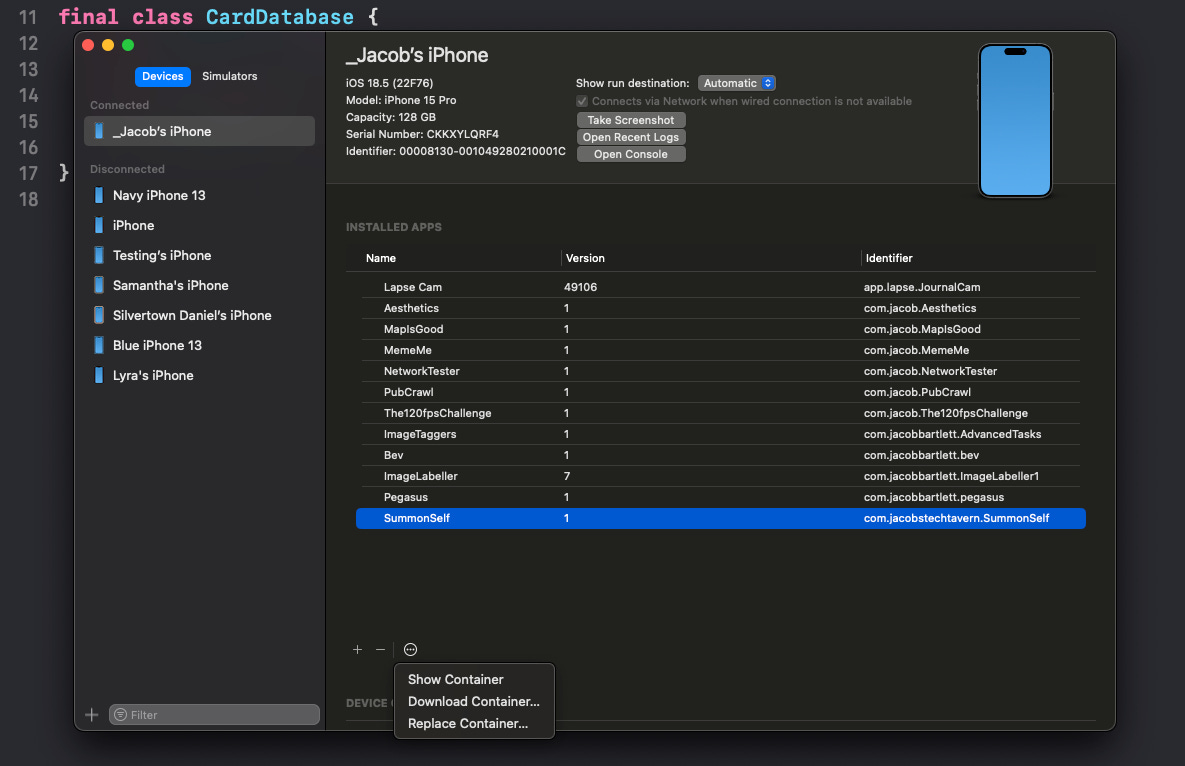Select Samantha's iPhone device
Screen dimensions: 1185x766
pyautogui.click(x=200, y=286)
